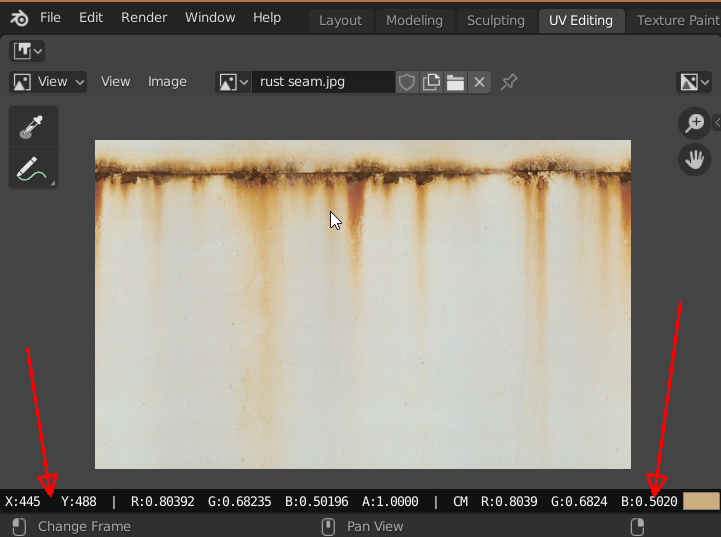The image size is (721, 537).
Task: Browse images with the image datablock dropdown
Action: click(x=233, y=82)
